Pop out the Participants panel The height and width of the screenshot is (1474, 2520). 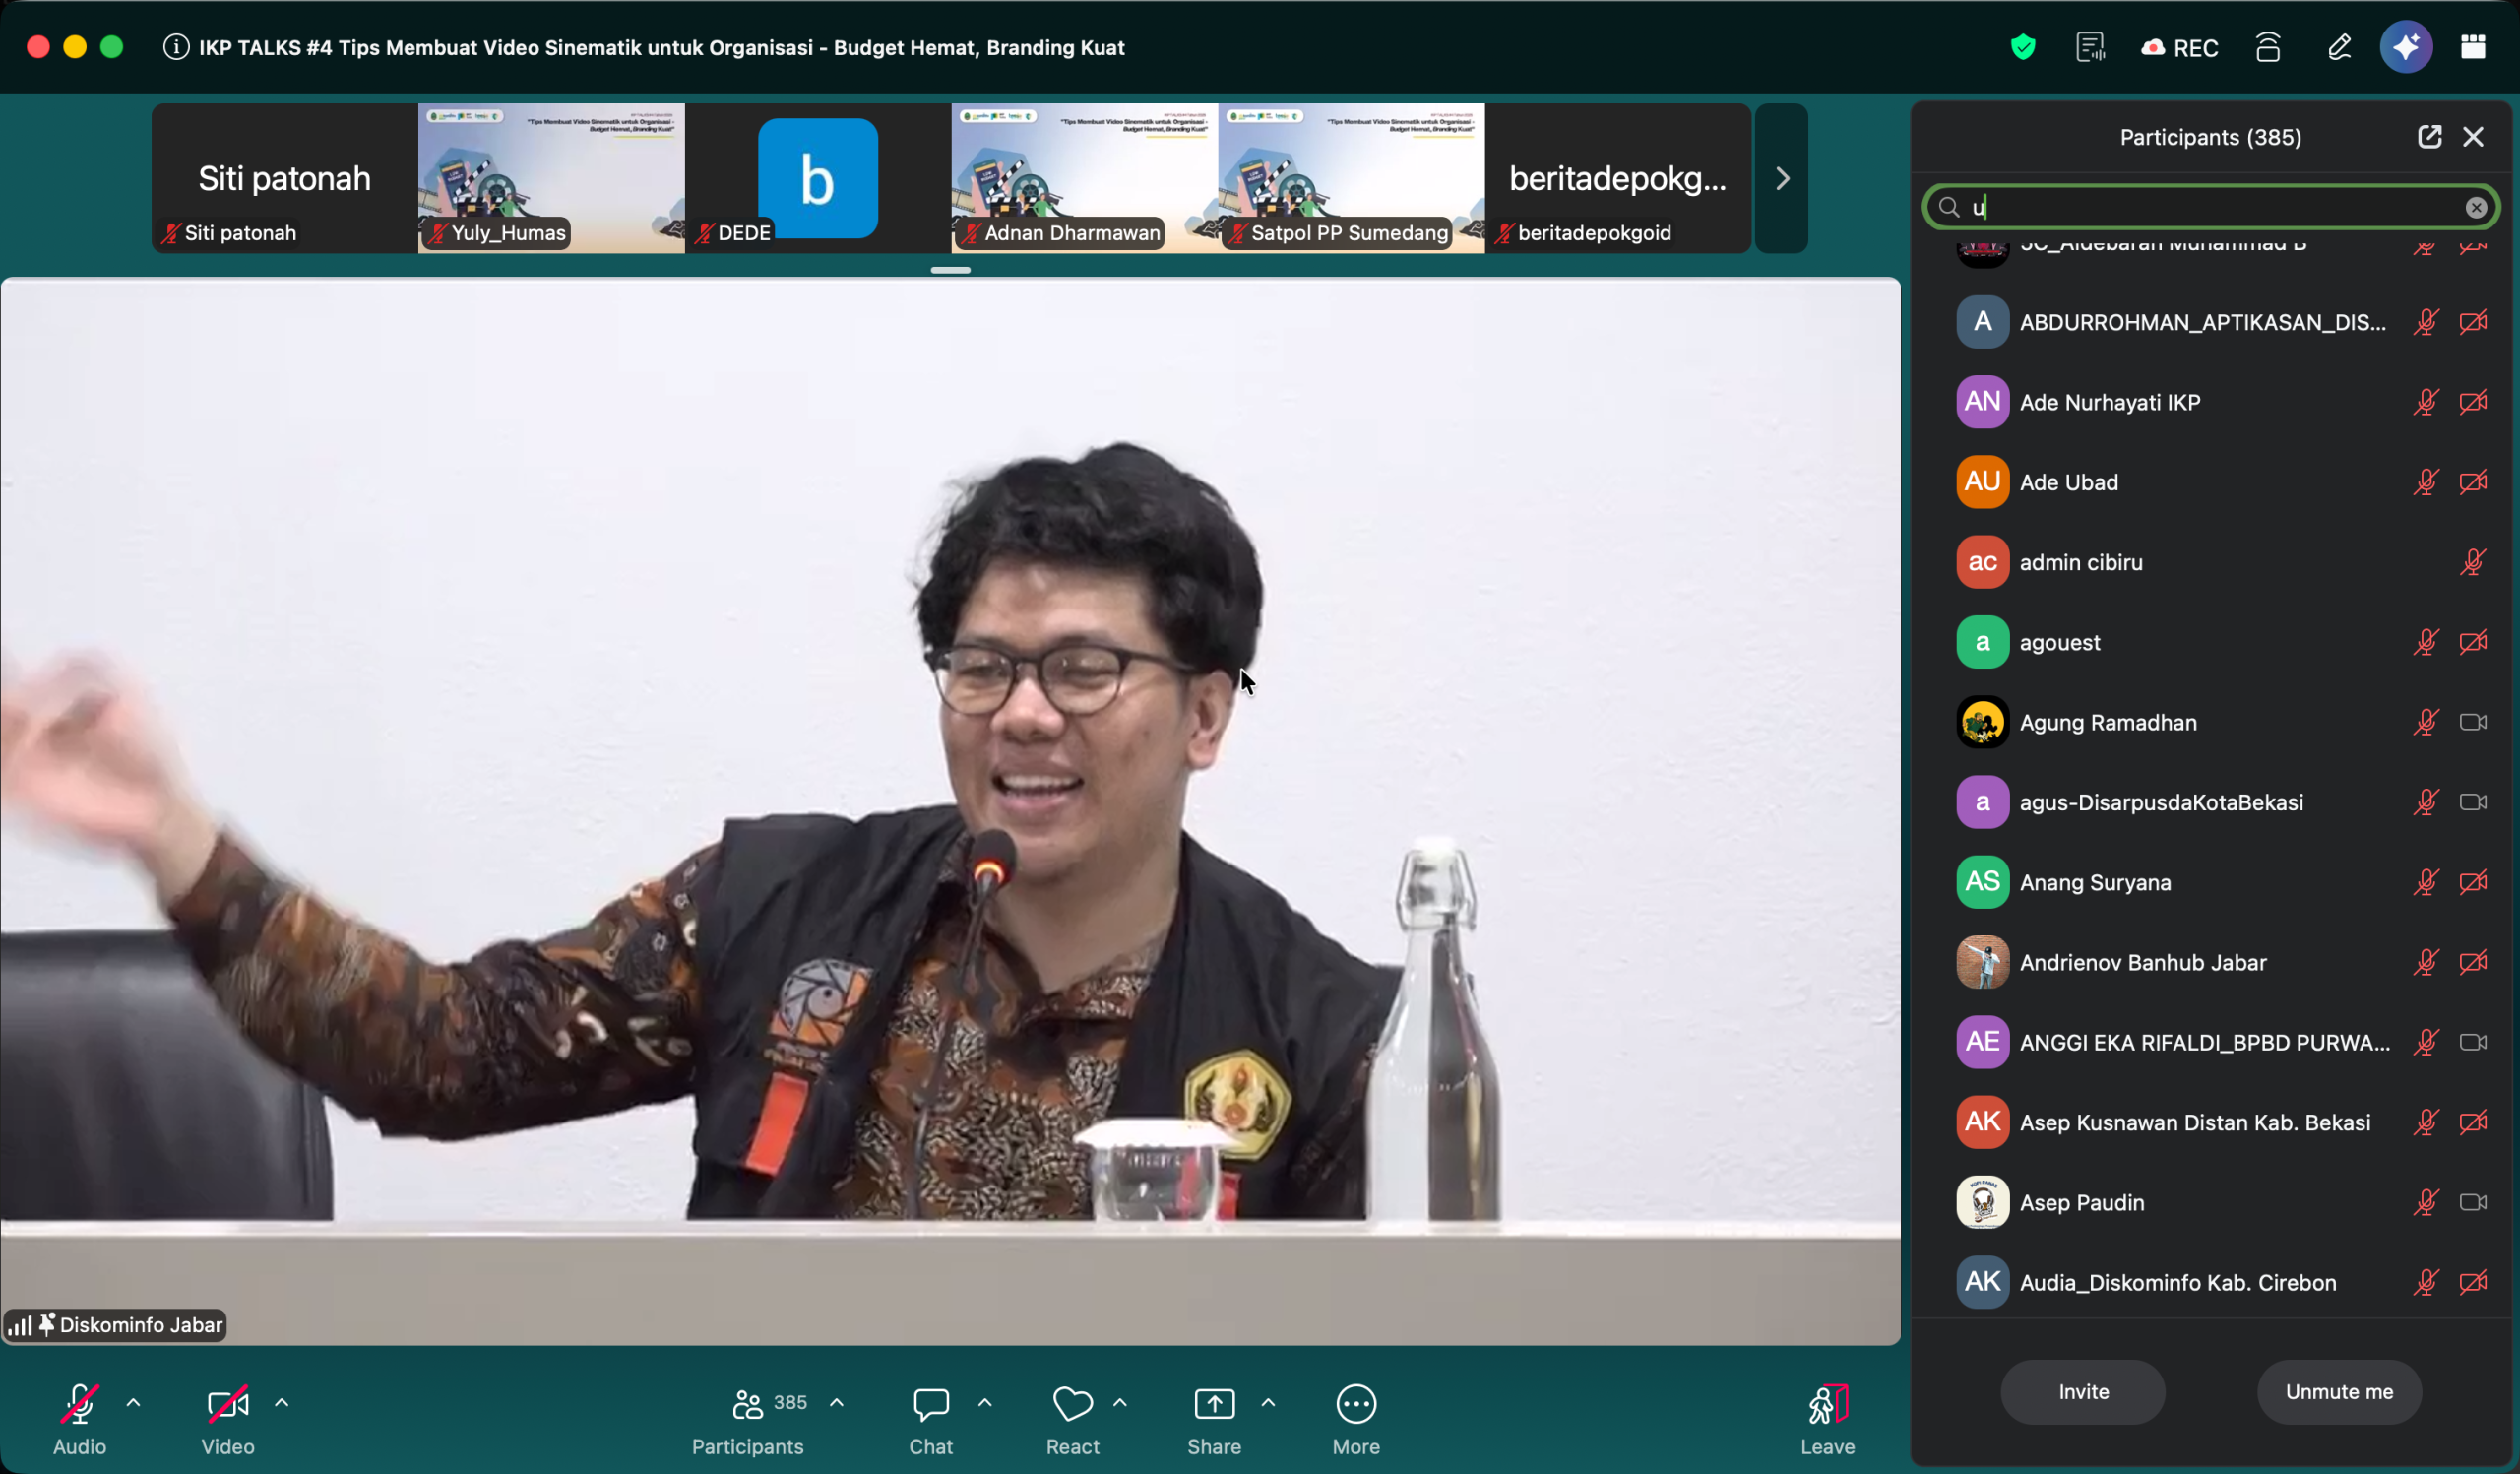coord(2430,137)
